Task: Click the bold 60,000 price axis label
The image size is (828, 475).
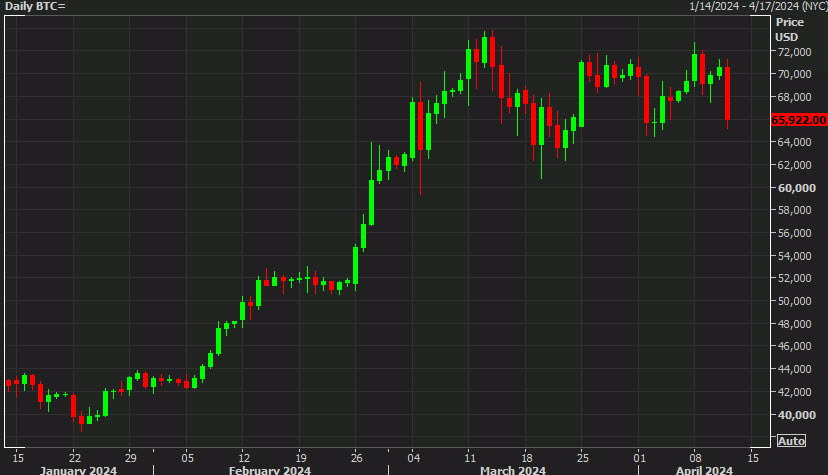Action: [x=796, y=188]
